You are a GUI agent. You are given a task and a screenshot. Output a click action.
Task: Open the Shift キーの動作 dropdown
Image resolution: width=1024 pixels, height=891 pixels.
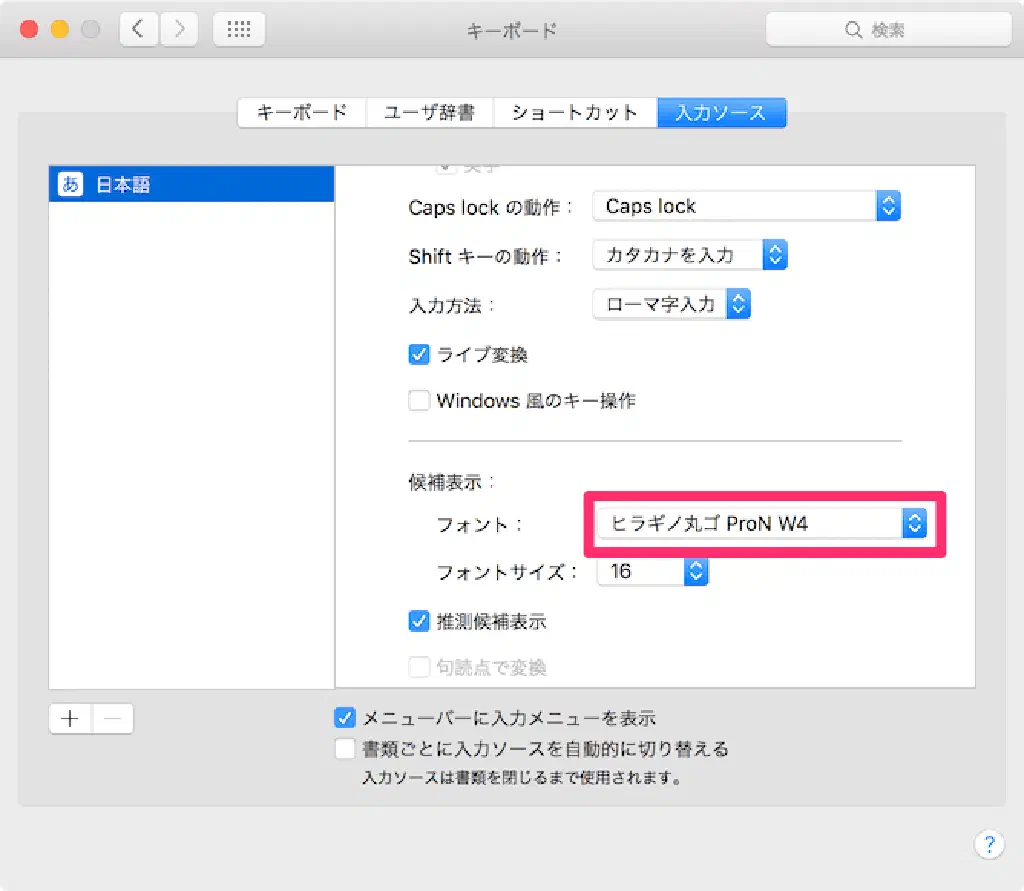pyautogui.click(x=690, y=255)
